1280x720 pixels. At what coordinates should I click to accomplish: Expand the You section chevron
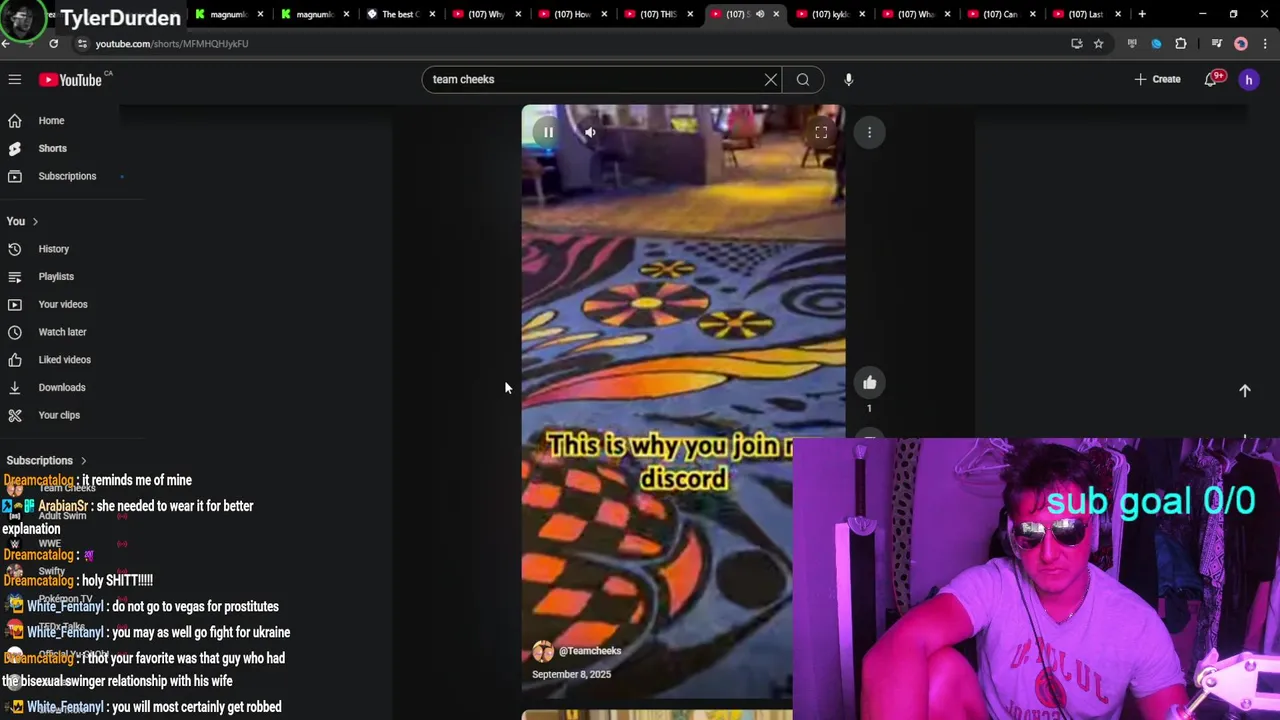pyautogui.click(x=35, y=221)
